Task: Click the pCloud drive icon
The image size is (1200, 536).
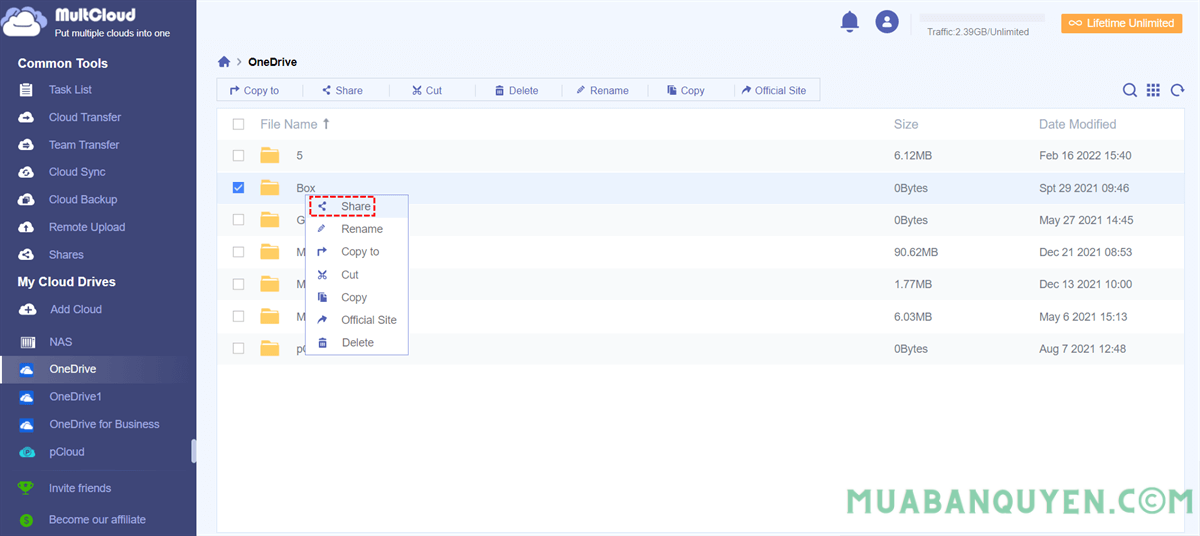Action: click(x=27, y=452)
